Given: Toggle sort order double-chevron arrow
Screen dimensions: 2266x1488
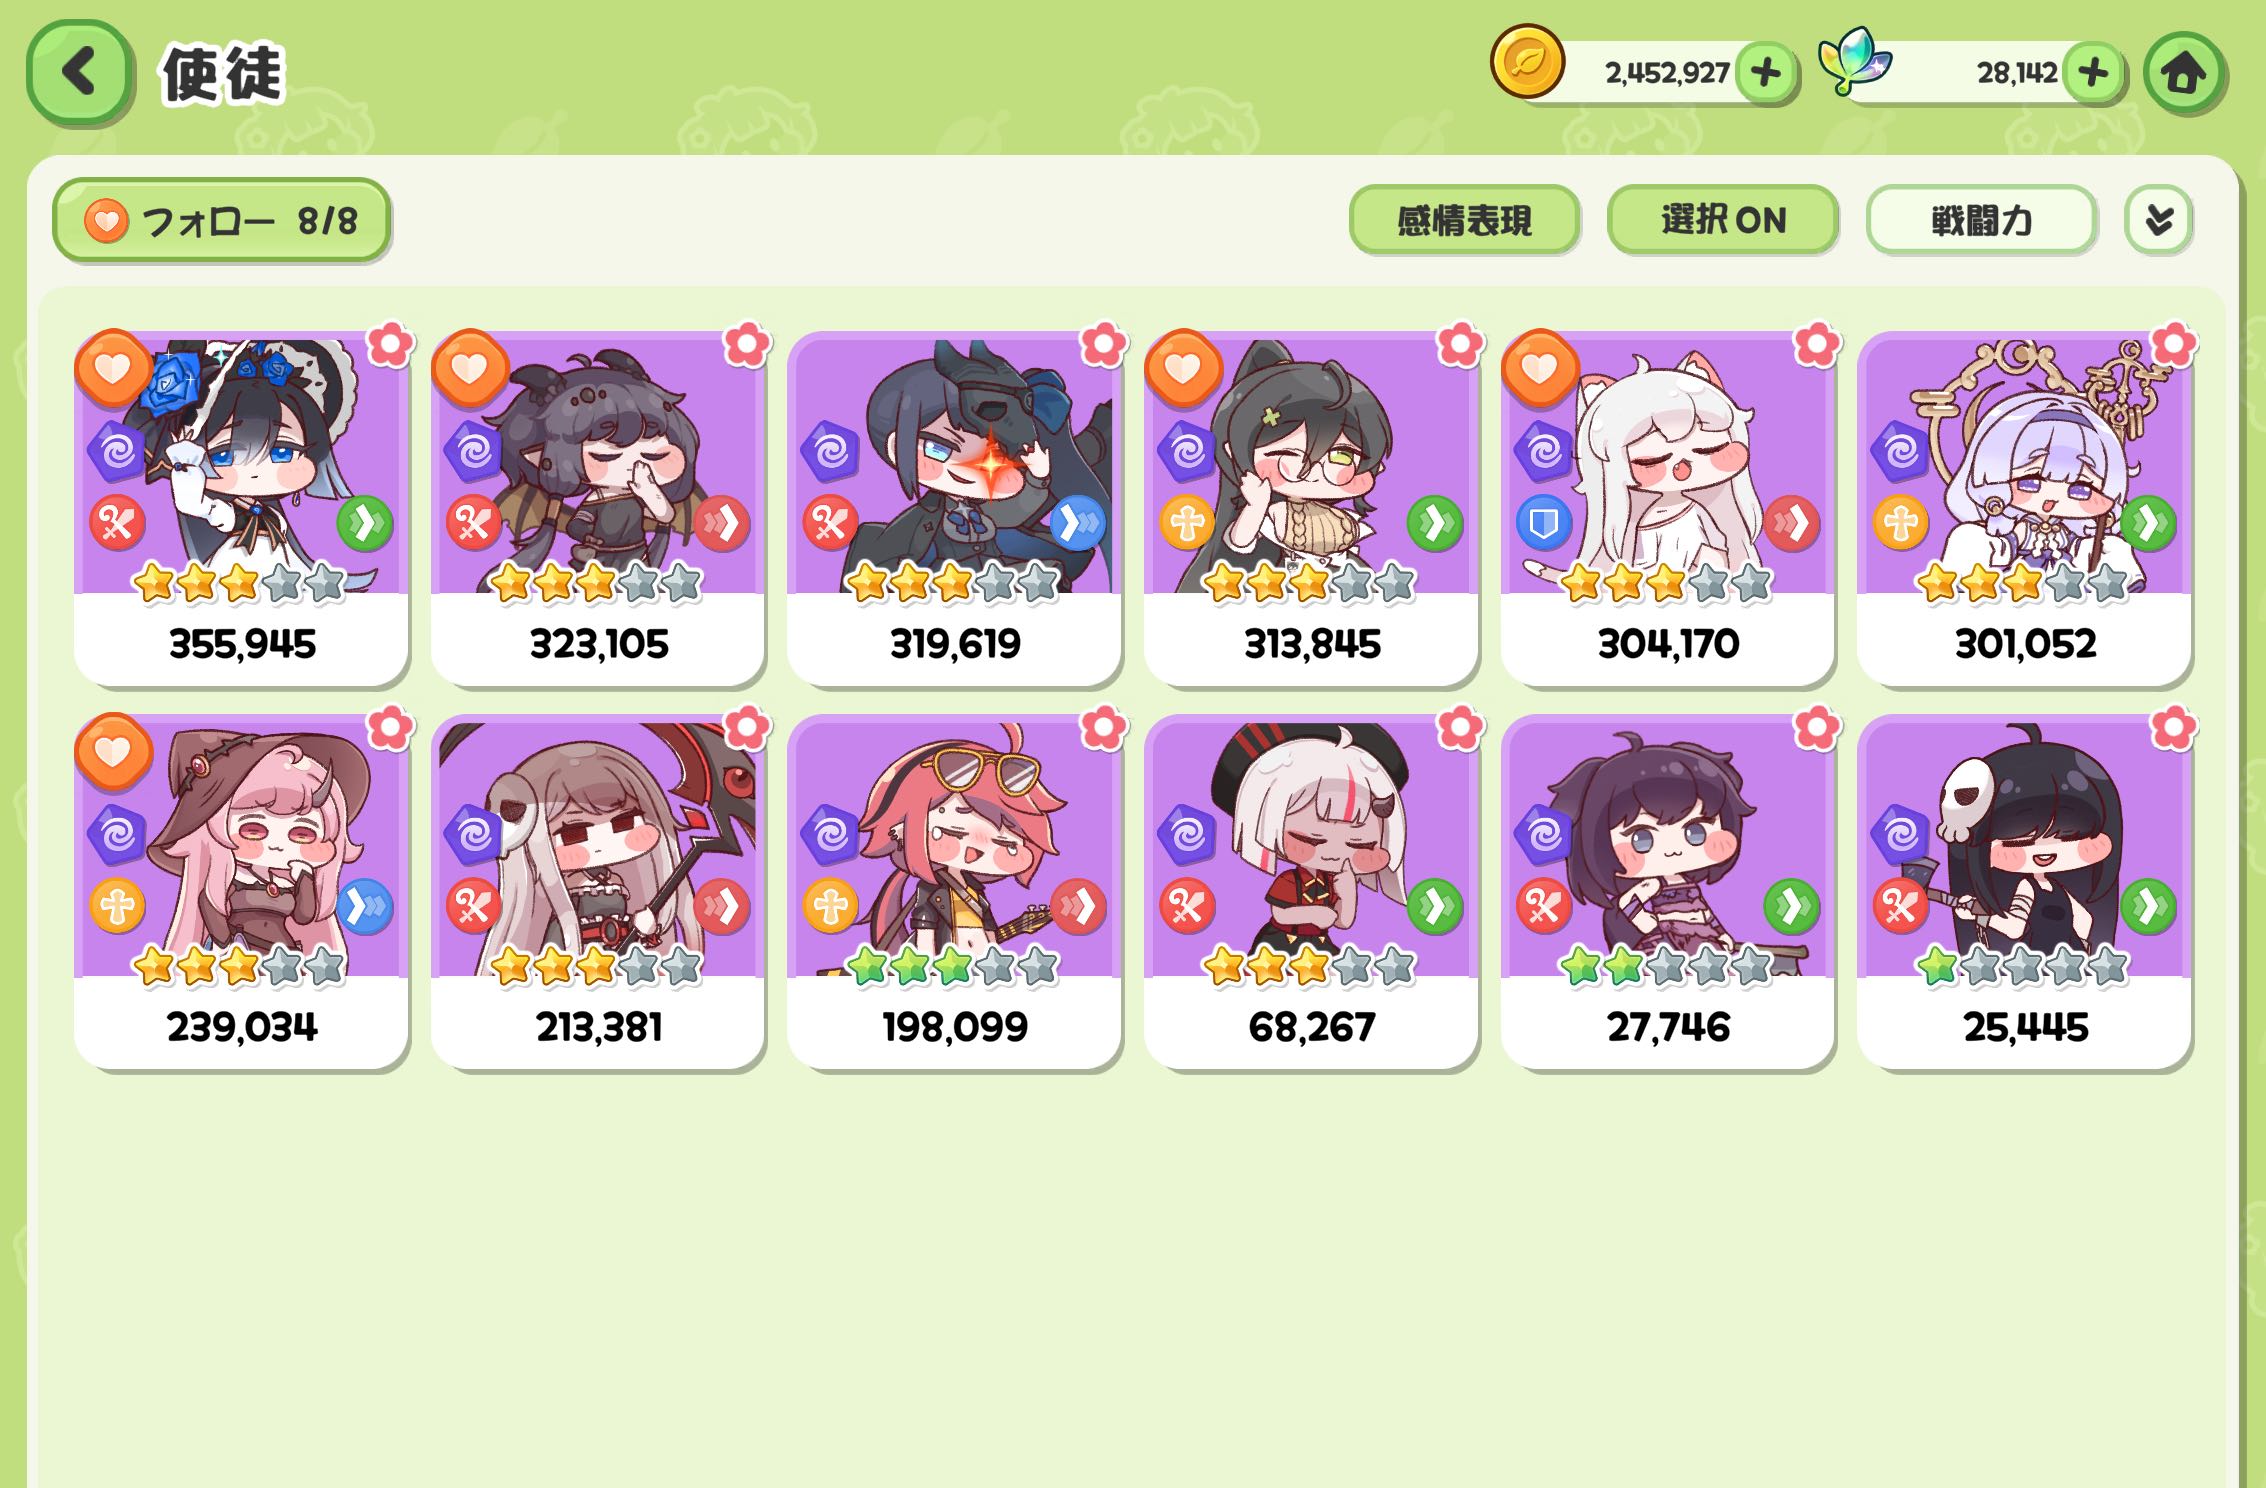Looking at the screenshot, I should [x=2158, y=219].
